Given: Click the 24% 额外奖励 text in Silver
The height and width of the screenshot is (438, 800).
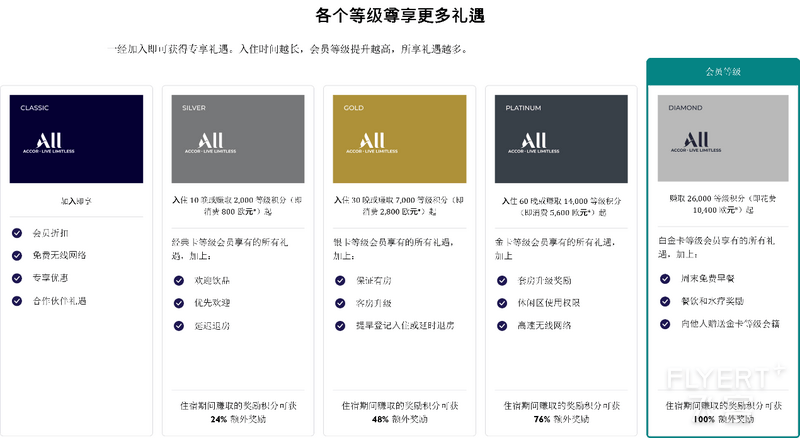Looking at the screenshot, I should 238,420.
